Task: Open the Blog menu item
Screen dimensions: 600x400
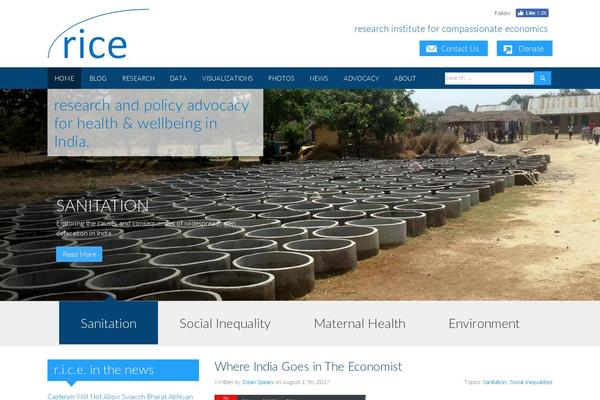Action: point(98,78)
